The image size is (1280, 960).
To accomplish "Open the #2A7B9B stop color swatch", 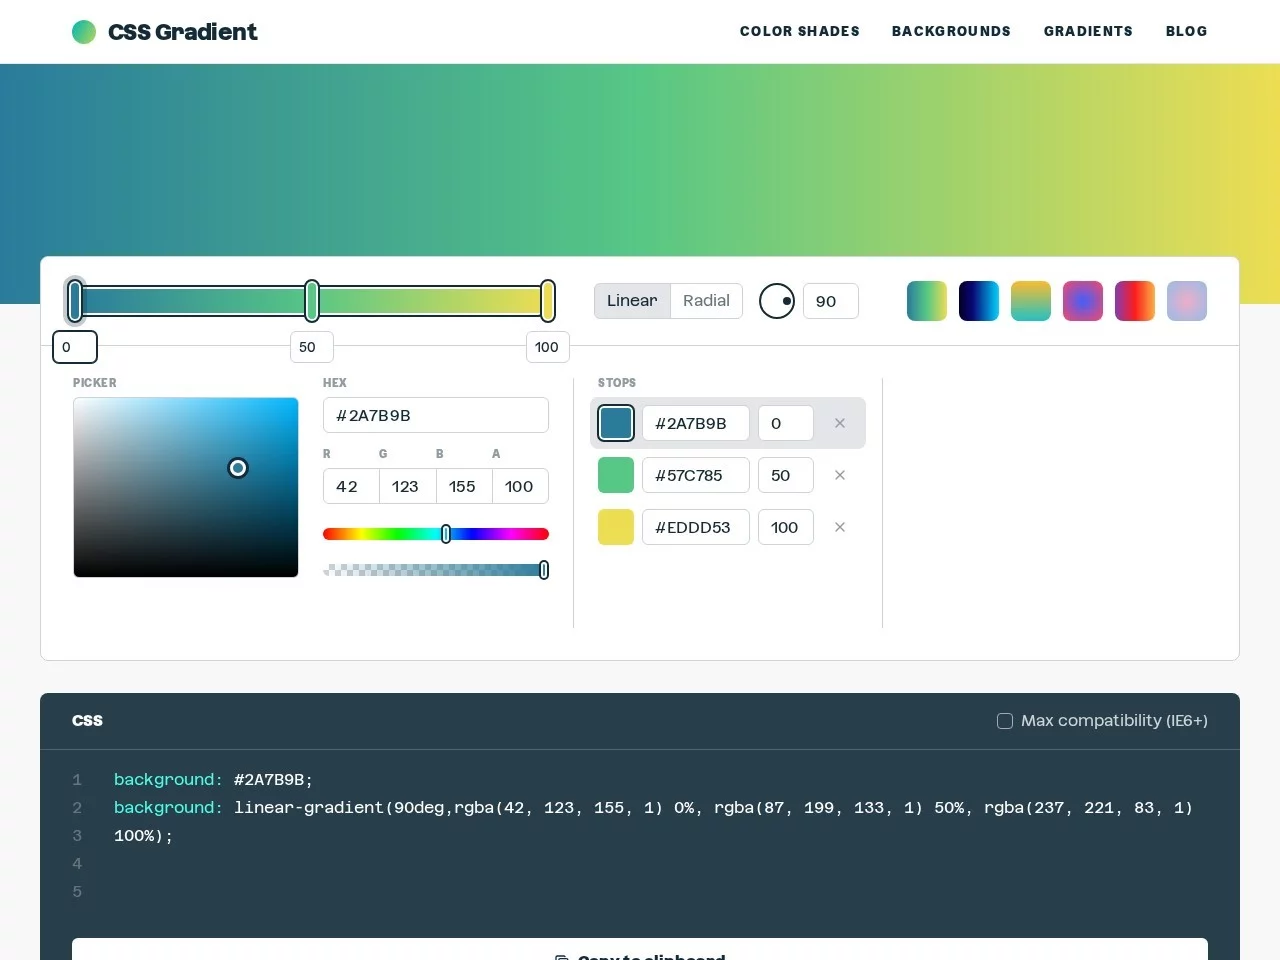I will tap(616, 423).
